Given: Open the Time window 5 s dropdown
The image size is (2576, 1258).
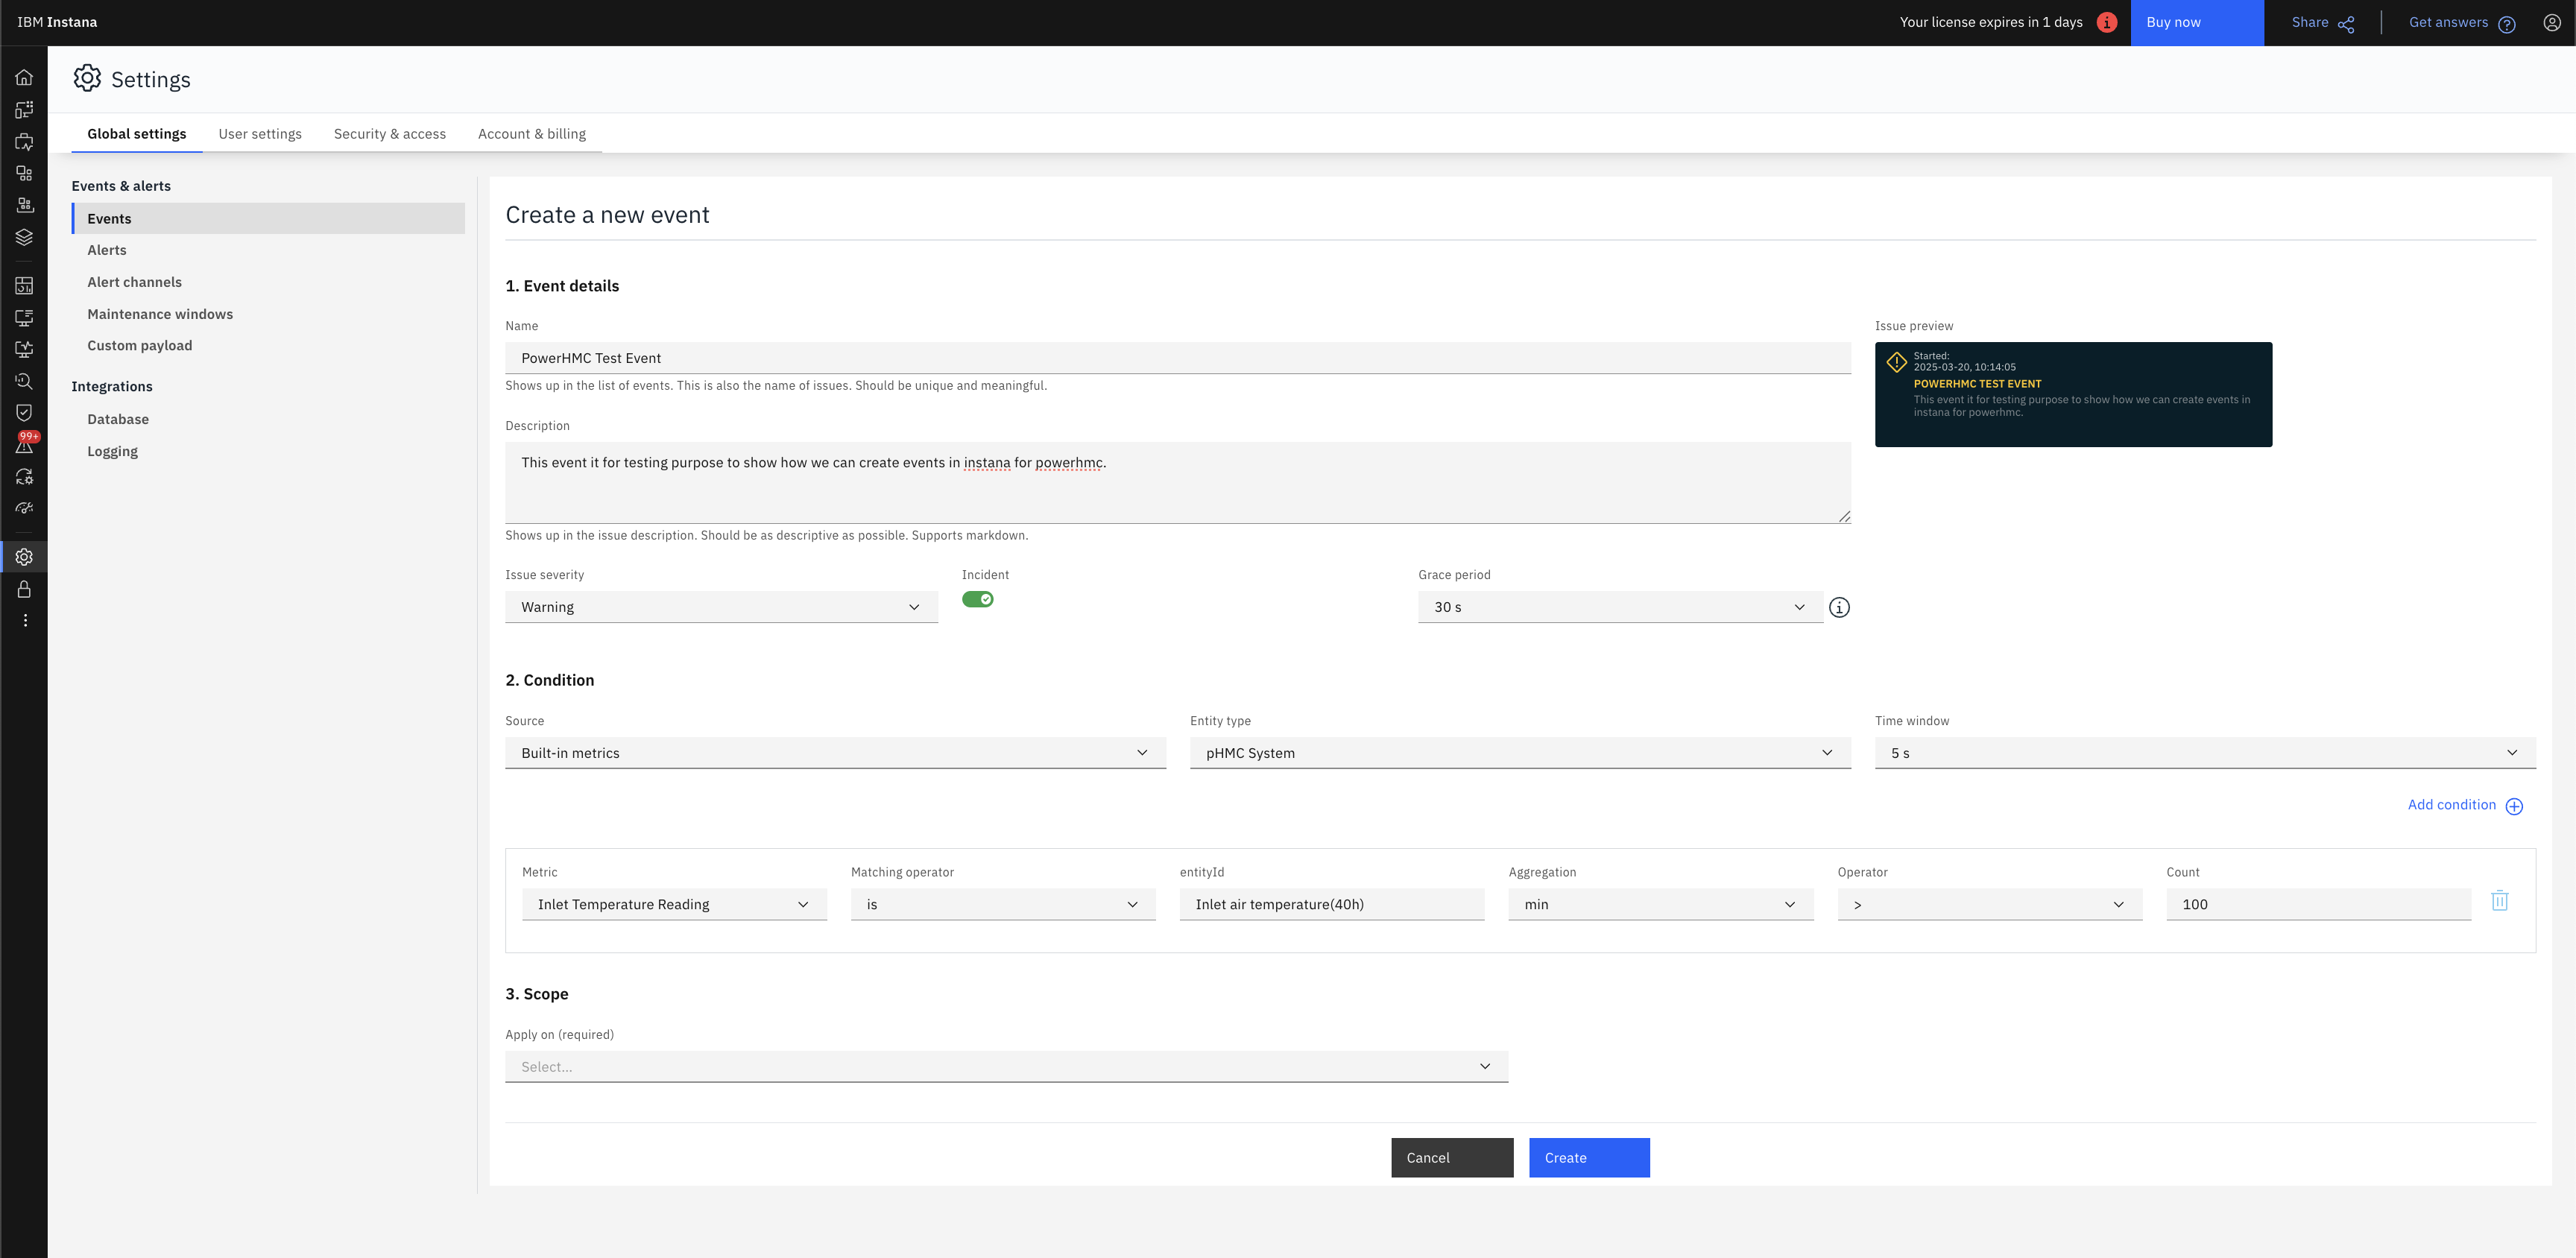Looking at the screenshot, I should 2205,753.
